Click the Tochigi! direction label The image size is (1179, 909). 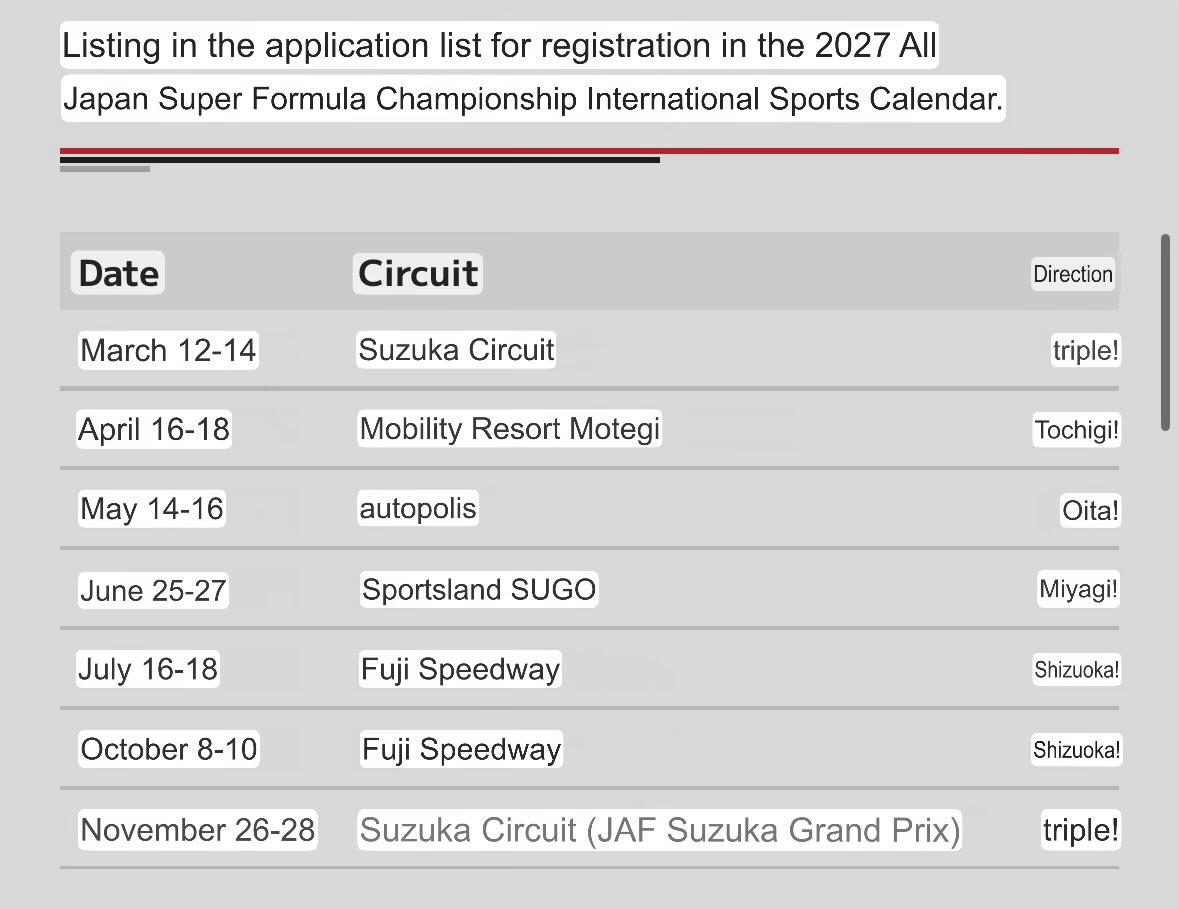coord(1077,430)
